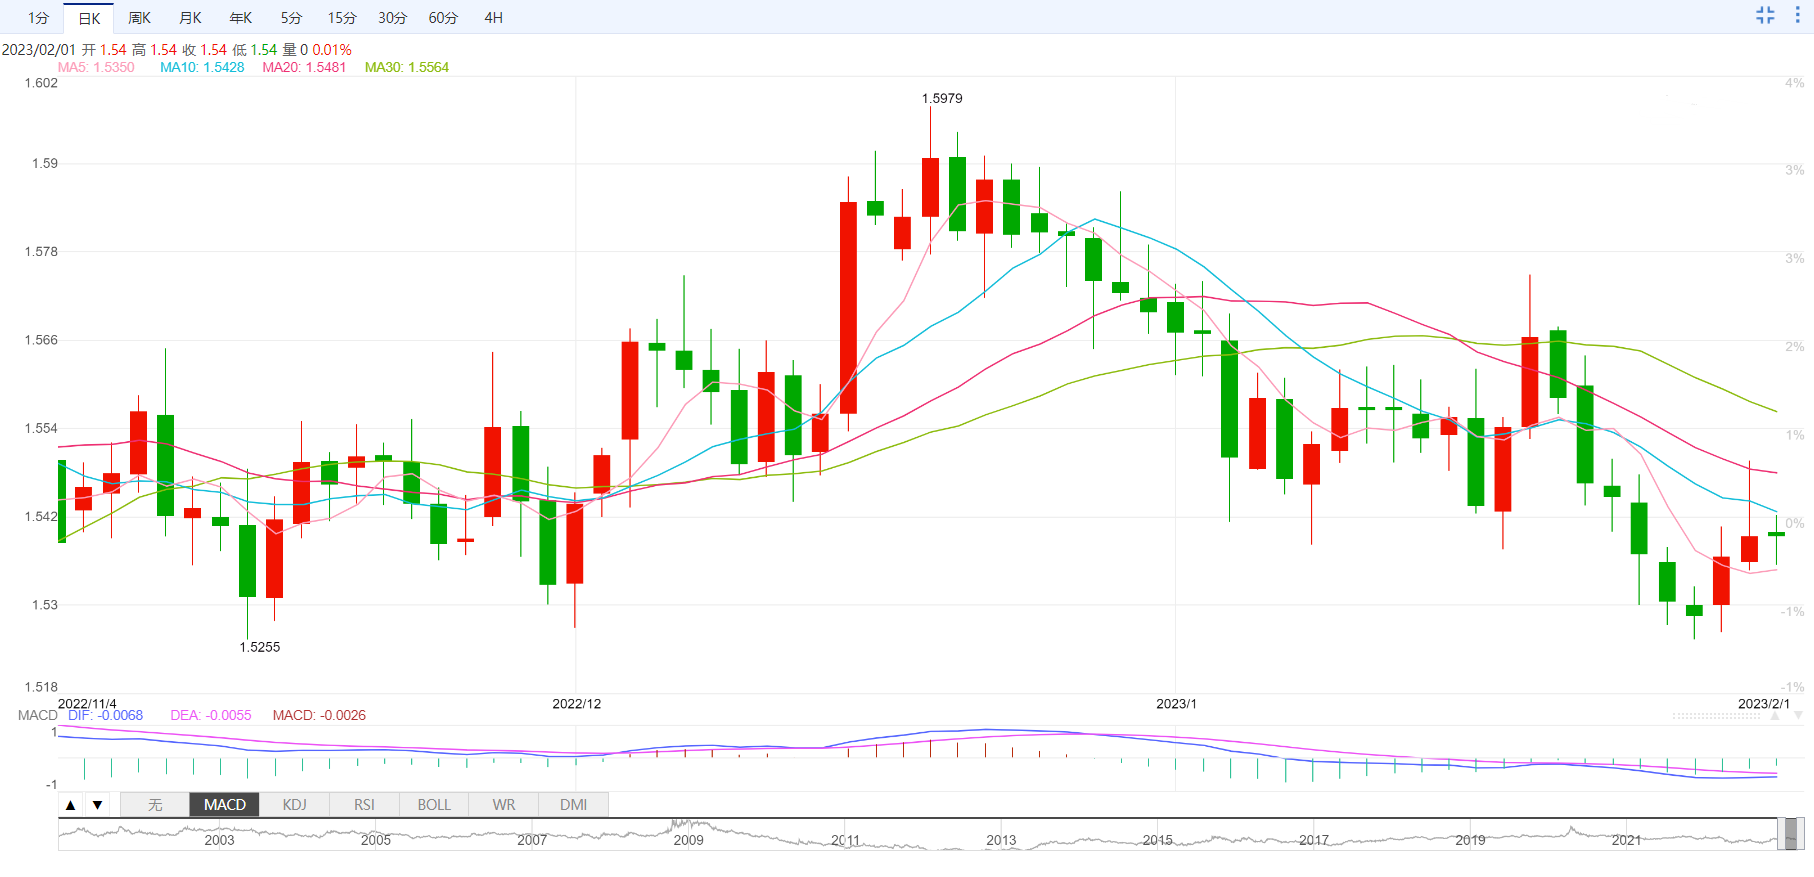
Task: Click the 2023/02/01 quote date text
Action: [x=39, y=49]
